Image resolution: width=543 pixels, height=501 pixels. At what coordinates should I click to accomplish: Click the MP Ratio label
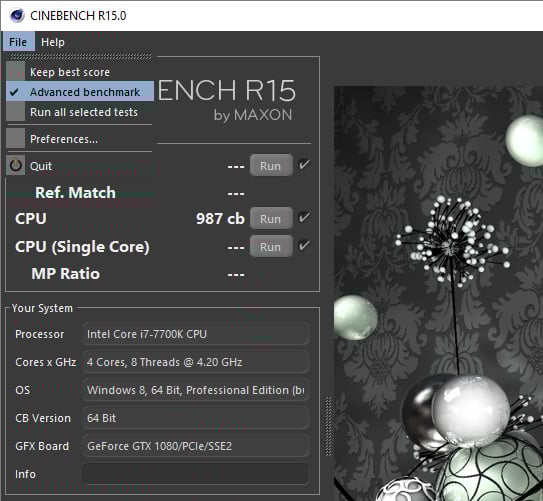[65, 274]
